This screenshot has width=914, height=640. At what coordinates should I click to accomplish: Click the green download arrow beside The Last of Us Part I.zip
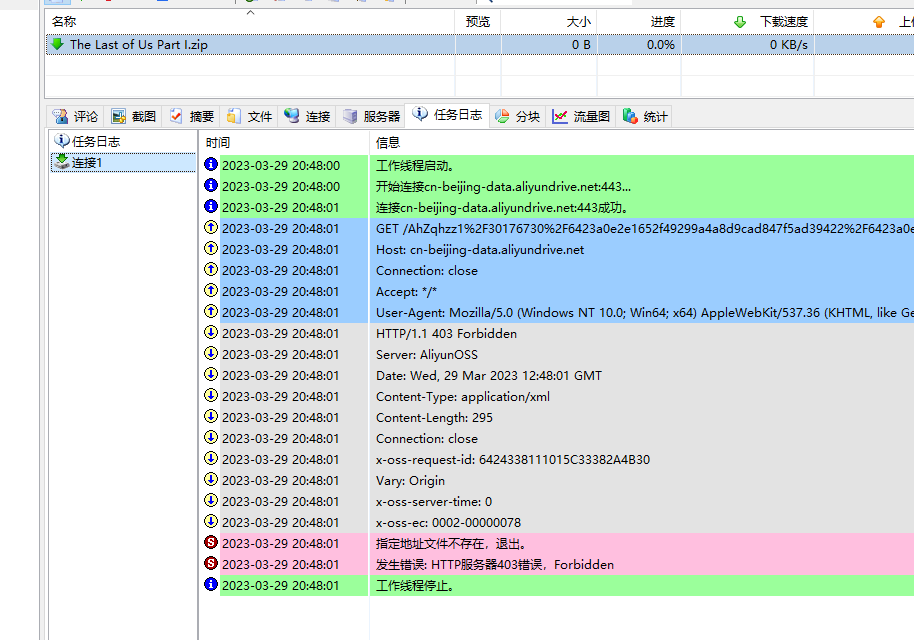pyautogui.click(x=57, y=44)
